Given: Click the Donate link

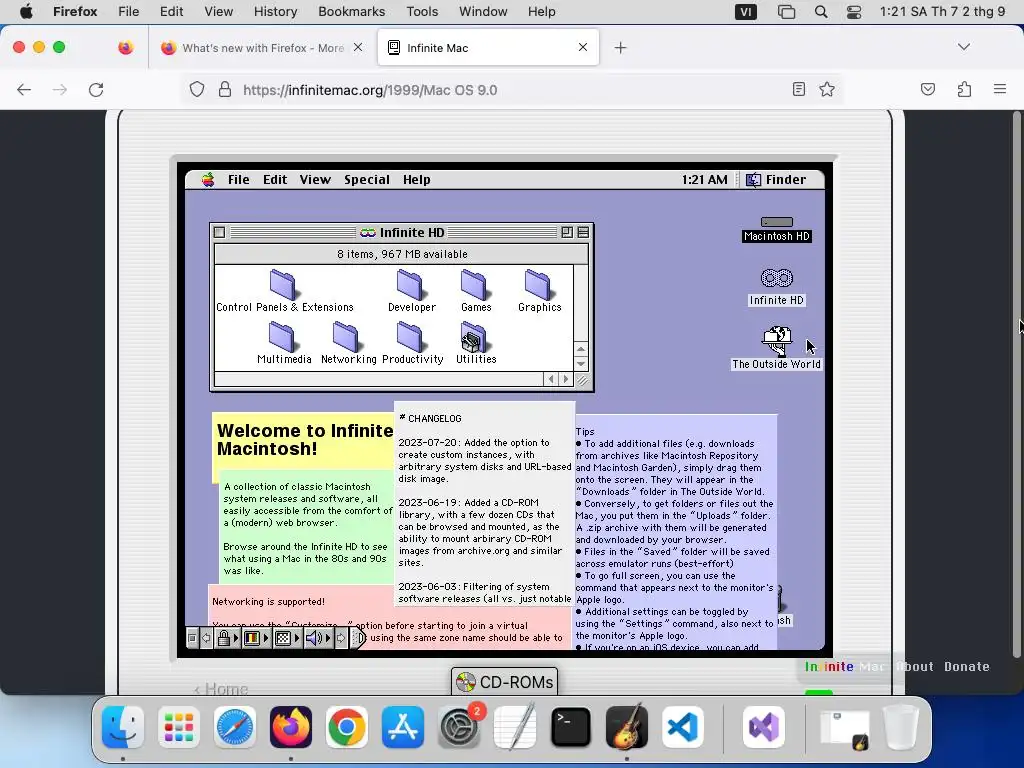Looking at the screenshot, I should (x=967, y=667).
